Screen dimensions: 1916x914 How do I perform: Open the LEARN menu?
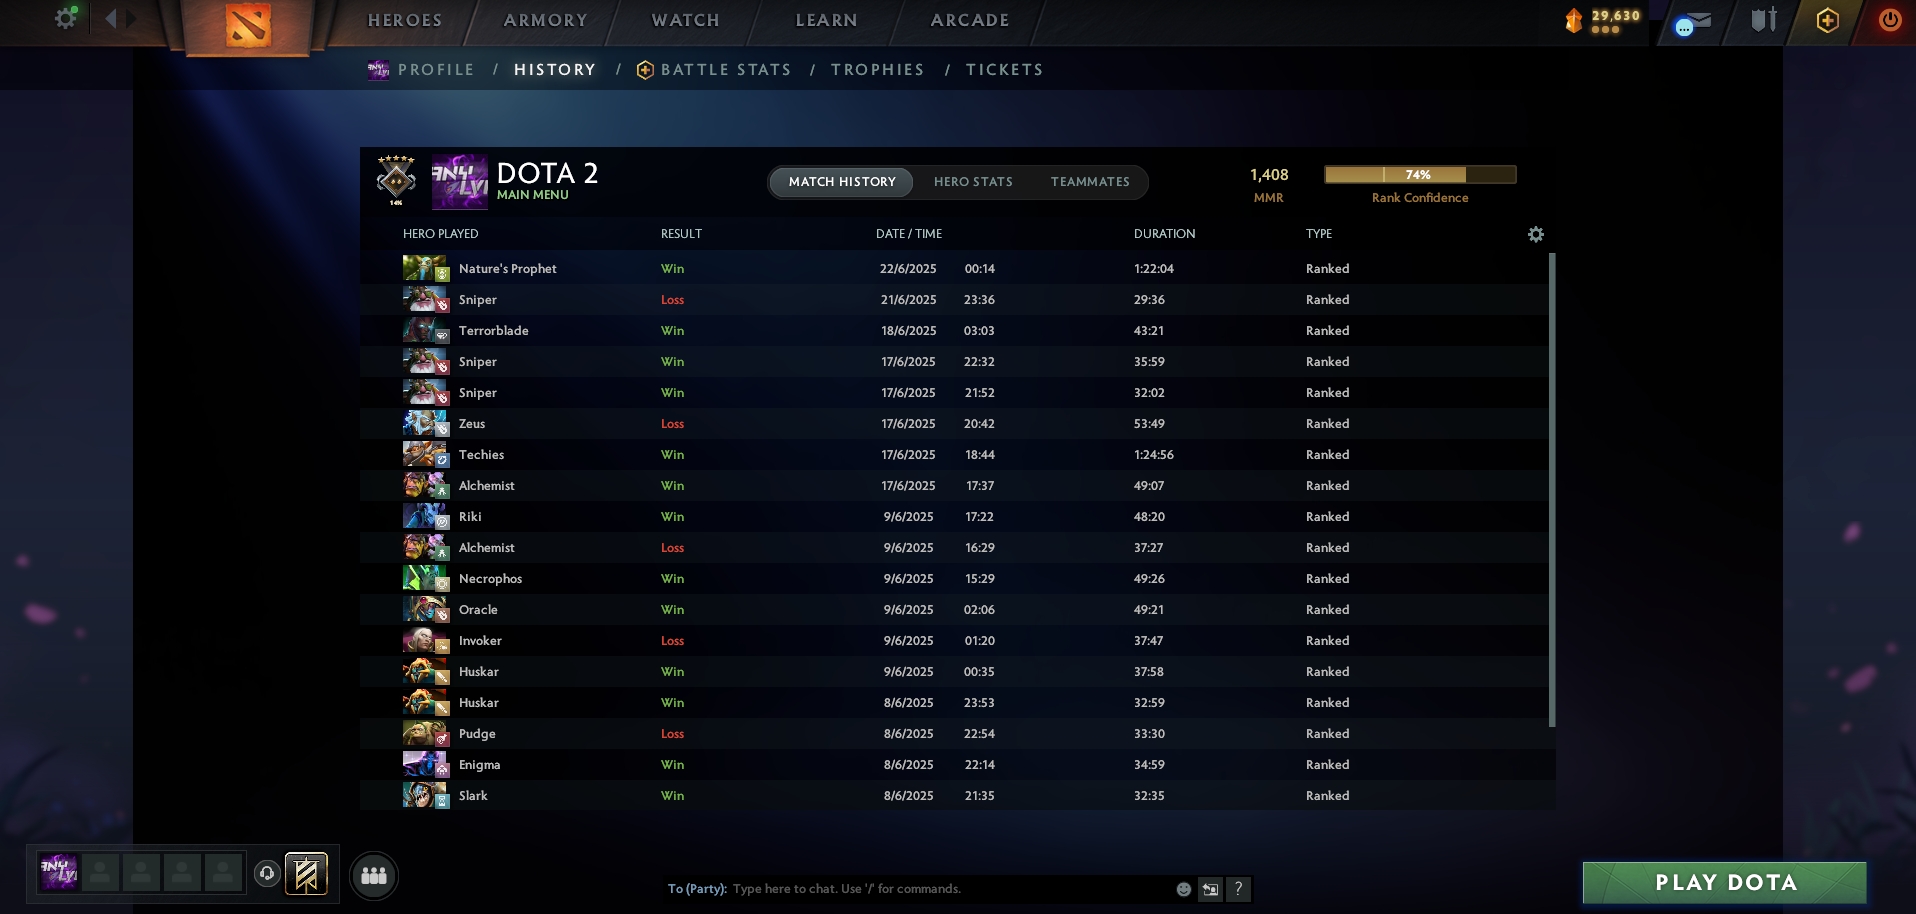827,20
